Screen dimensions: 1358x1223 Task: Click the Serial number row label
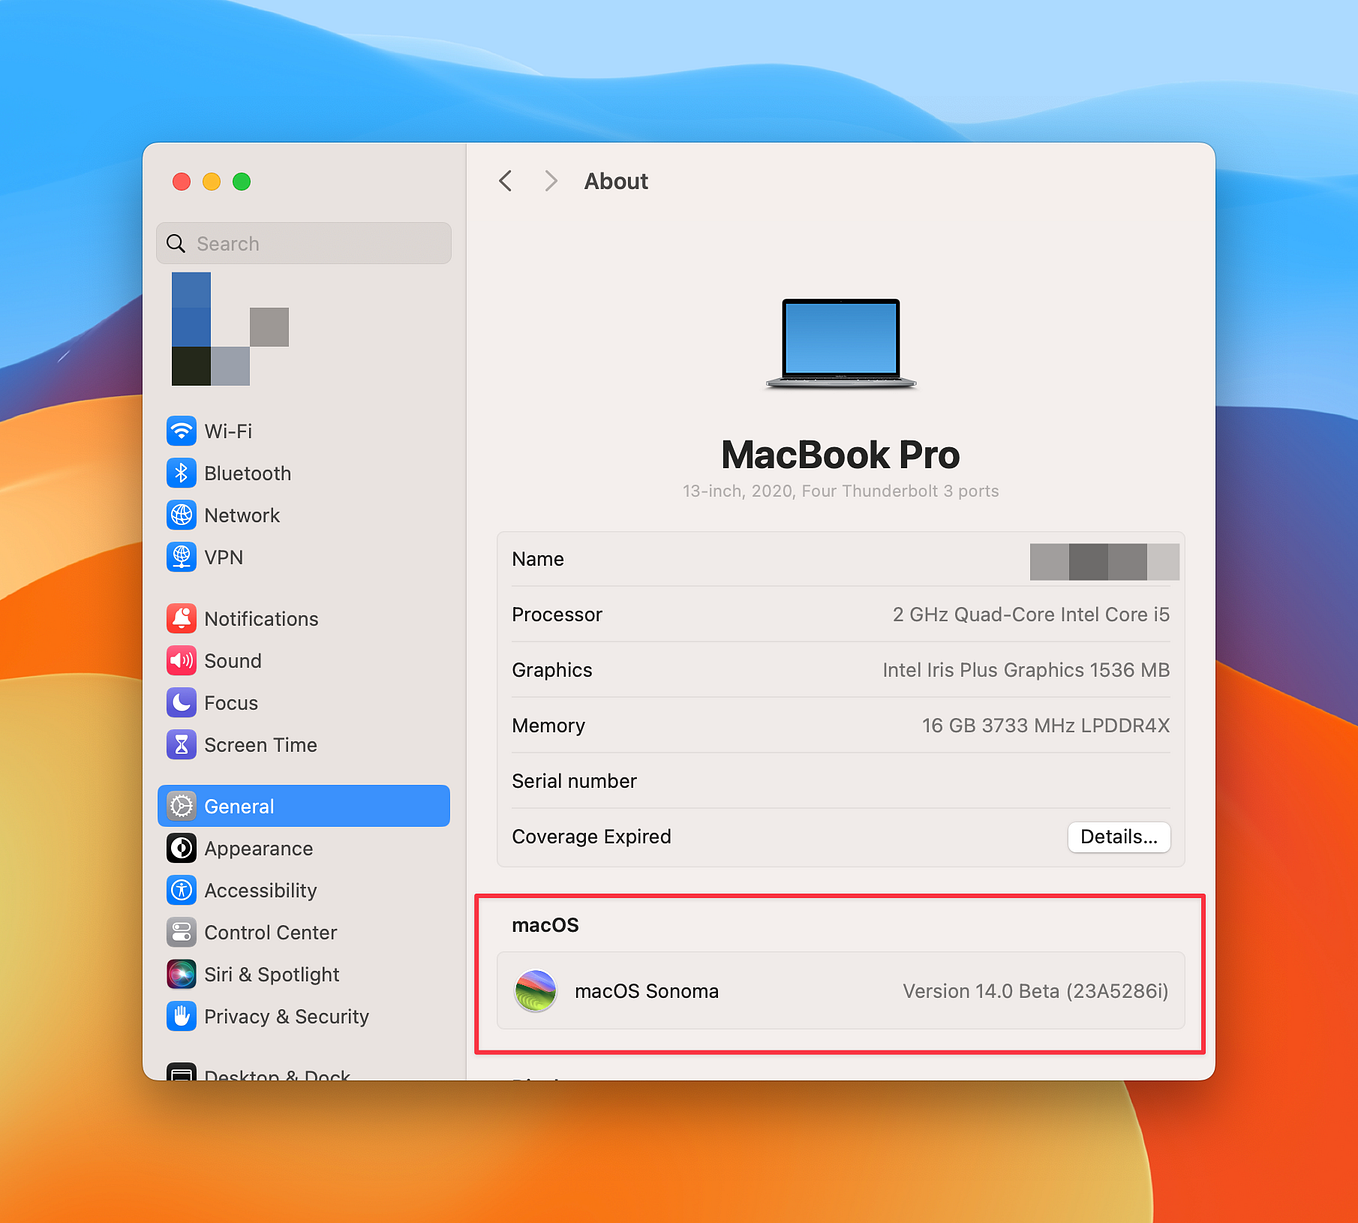click(574, 781)
